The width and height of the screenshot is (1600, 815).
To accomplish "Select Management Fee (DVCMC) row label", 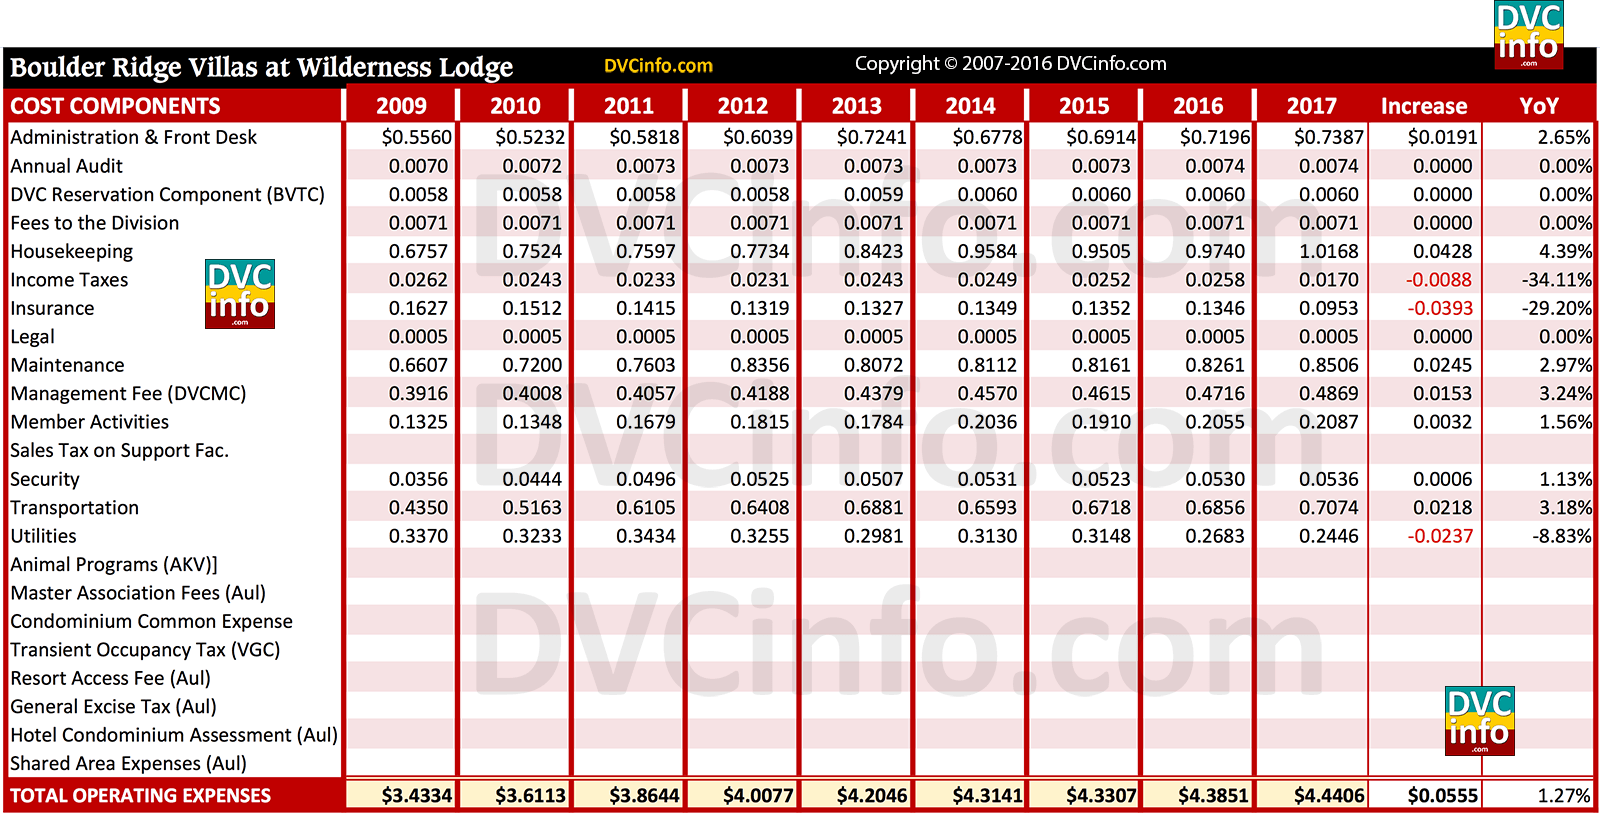I will pyautogui.click(x=128, y=394).
